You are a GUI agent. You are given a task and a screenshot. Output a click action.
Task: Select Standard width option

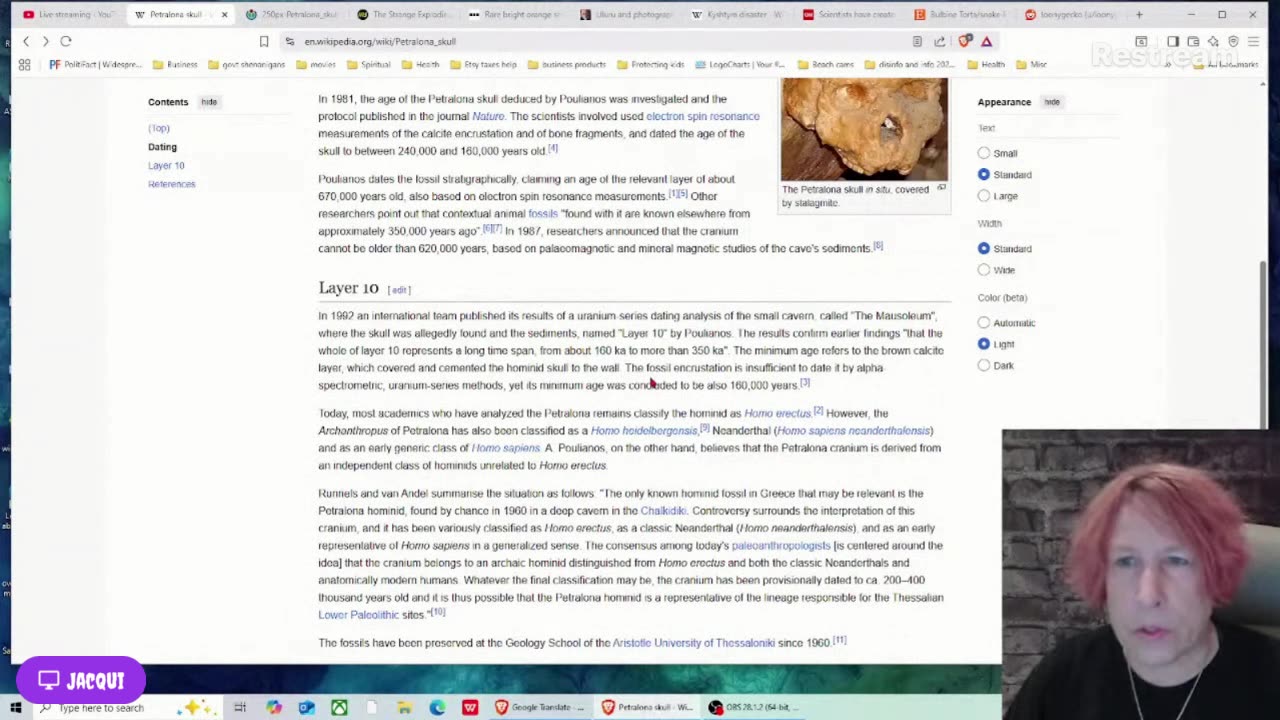pos(984,248)
